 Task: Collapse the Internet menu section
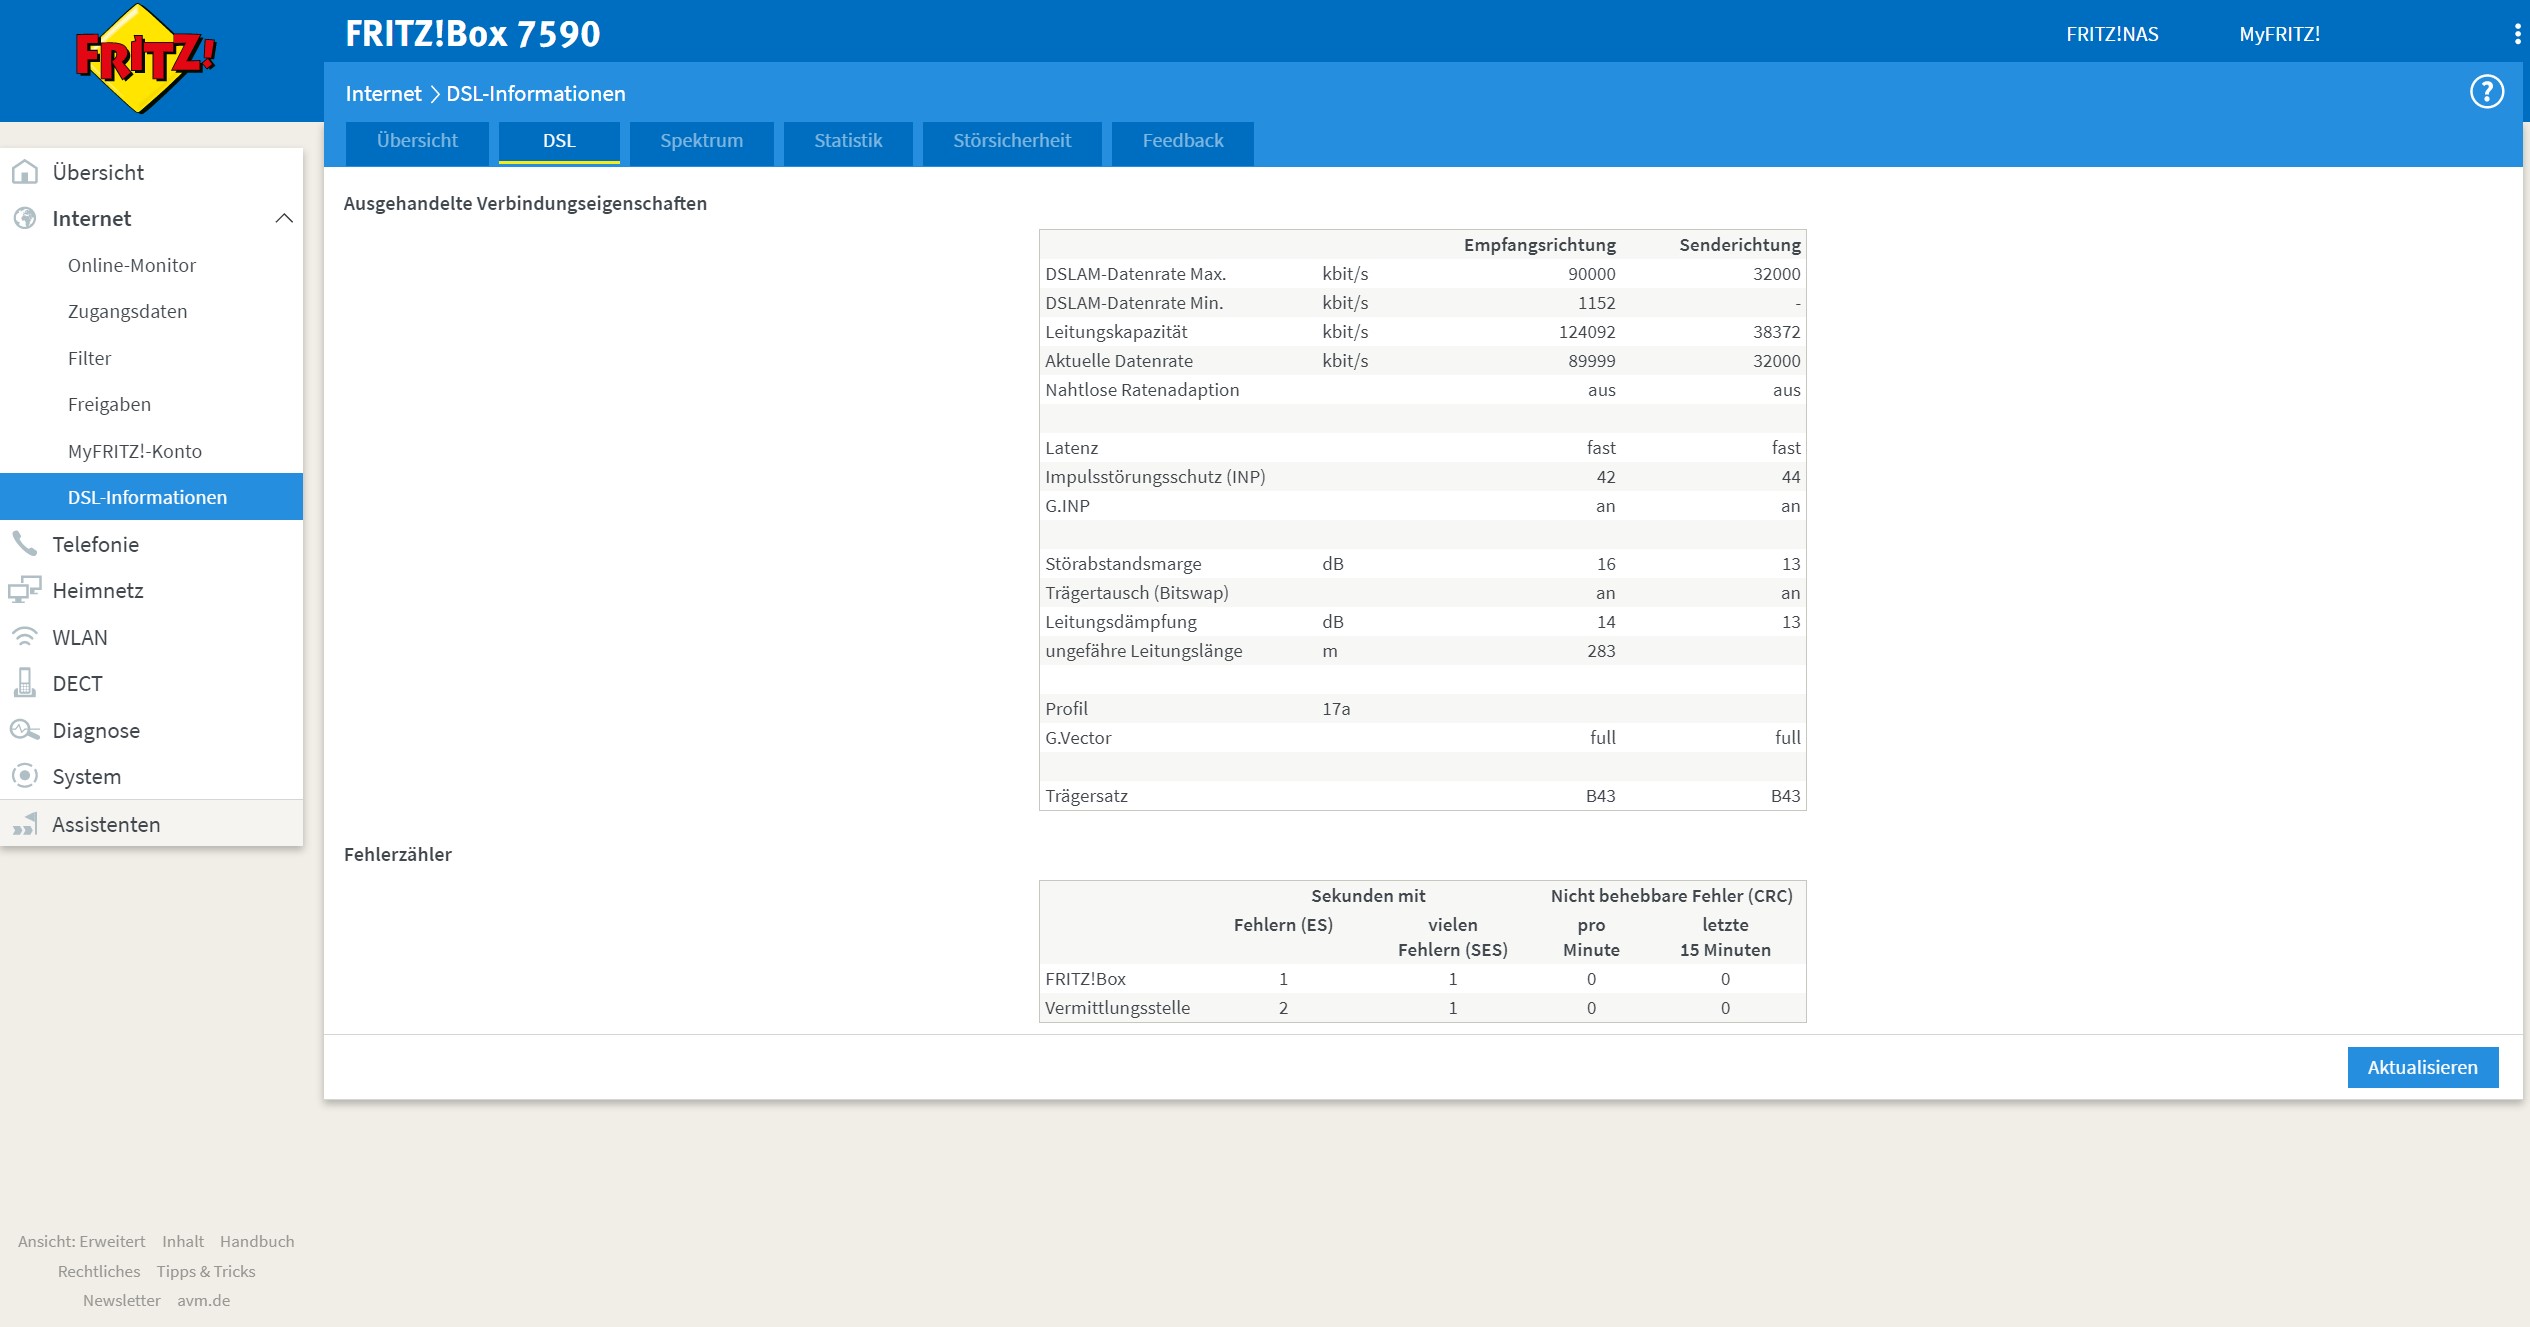(x=284, y=218)
